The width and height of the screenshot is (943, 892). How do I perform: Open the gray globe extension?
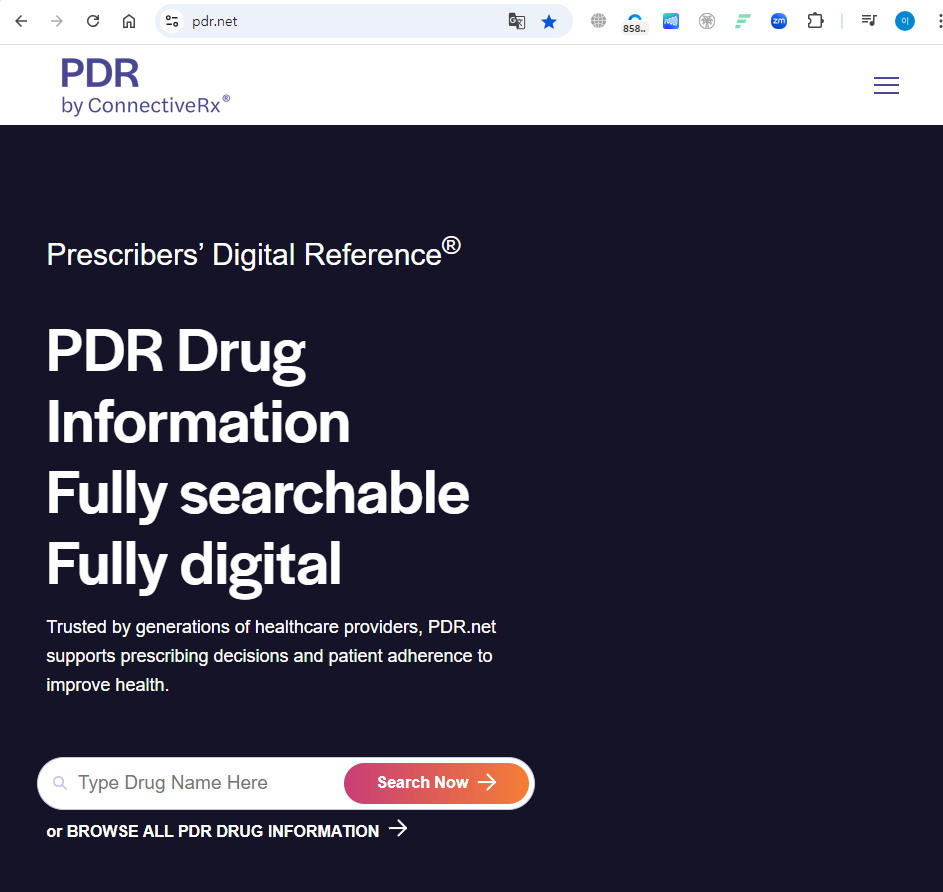tap(598, 21)
